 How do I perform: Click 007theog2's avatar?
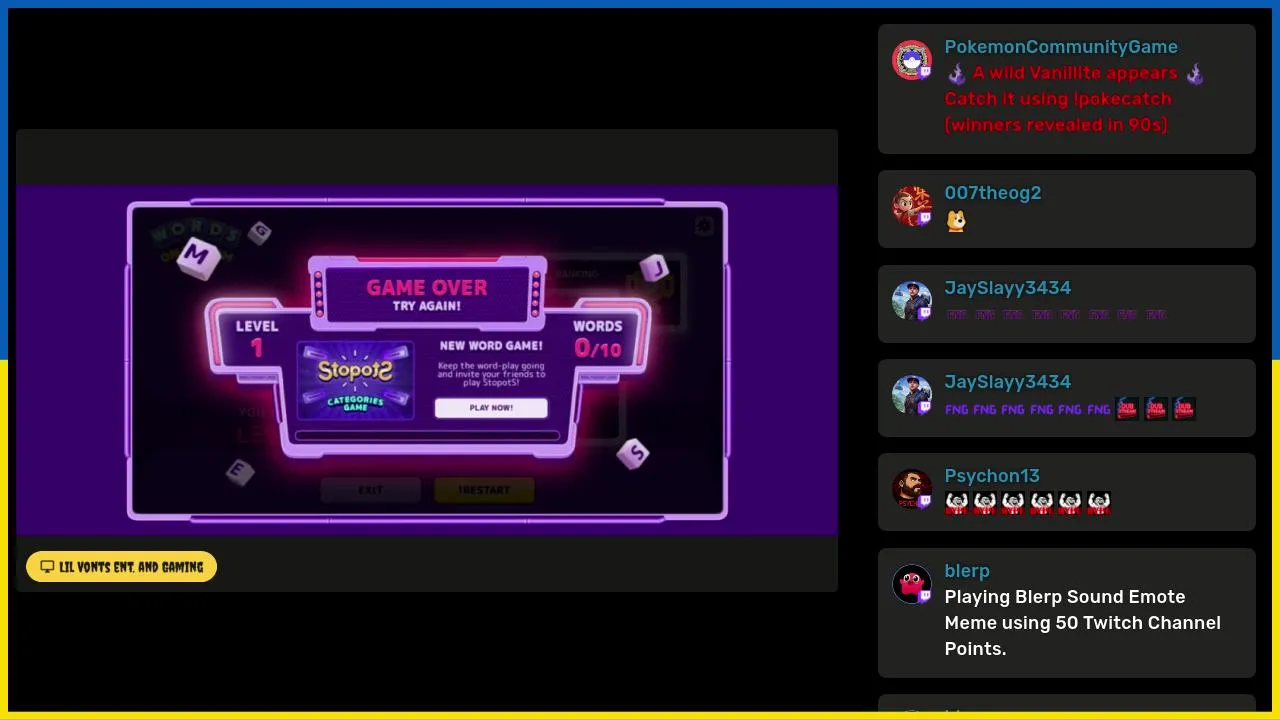912,206
